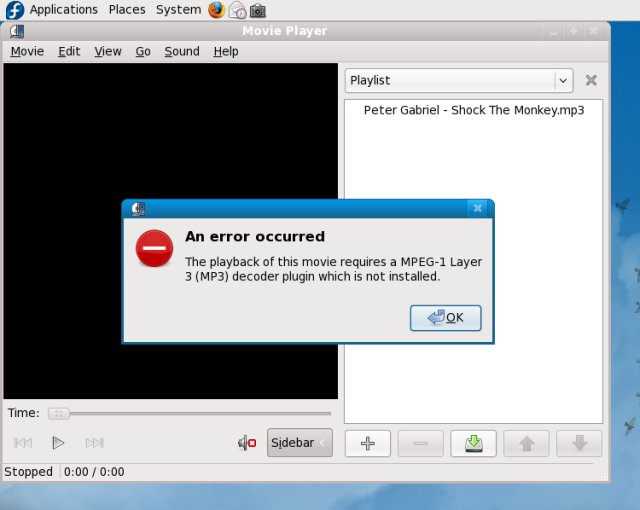Click the Time seek slider
The image size is (640, 510).
click(x=189, y=414)
